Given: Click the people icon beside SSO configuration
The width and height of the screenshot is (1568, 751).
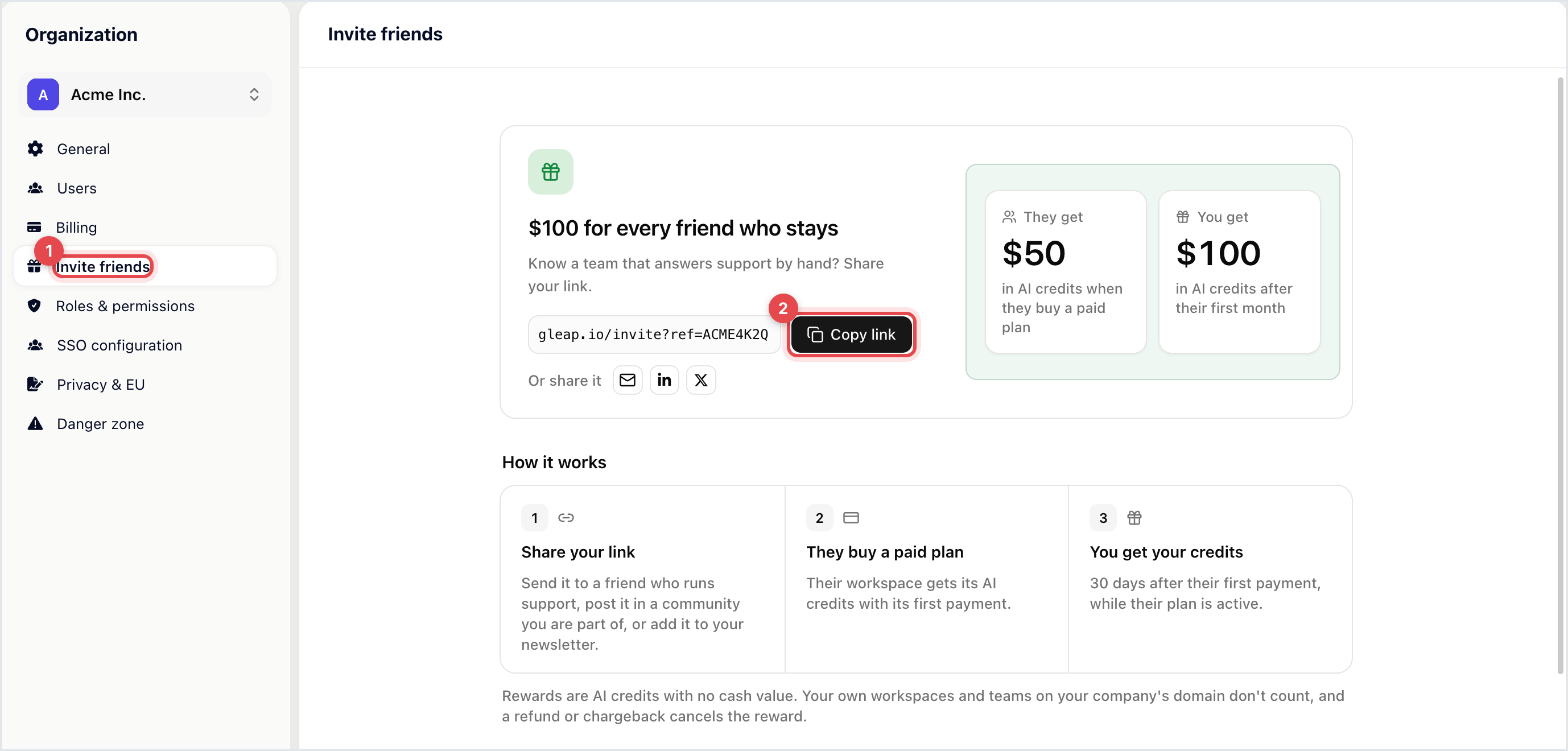Looking at the screenshot, I should pos(36,345).
